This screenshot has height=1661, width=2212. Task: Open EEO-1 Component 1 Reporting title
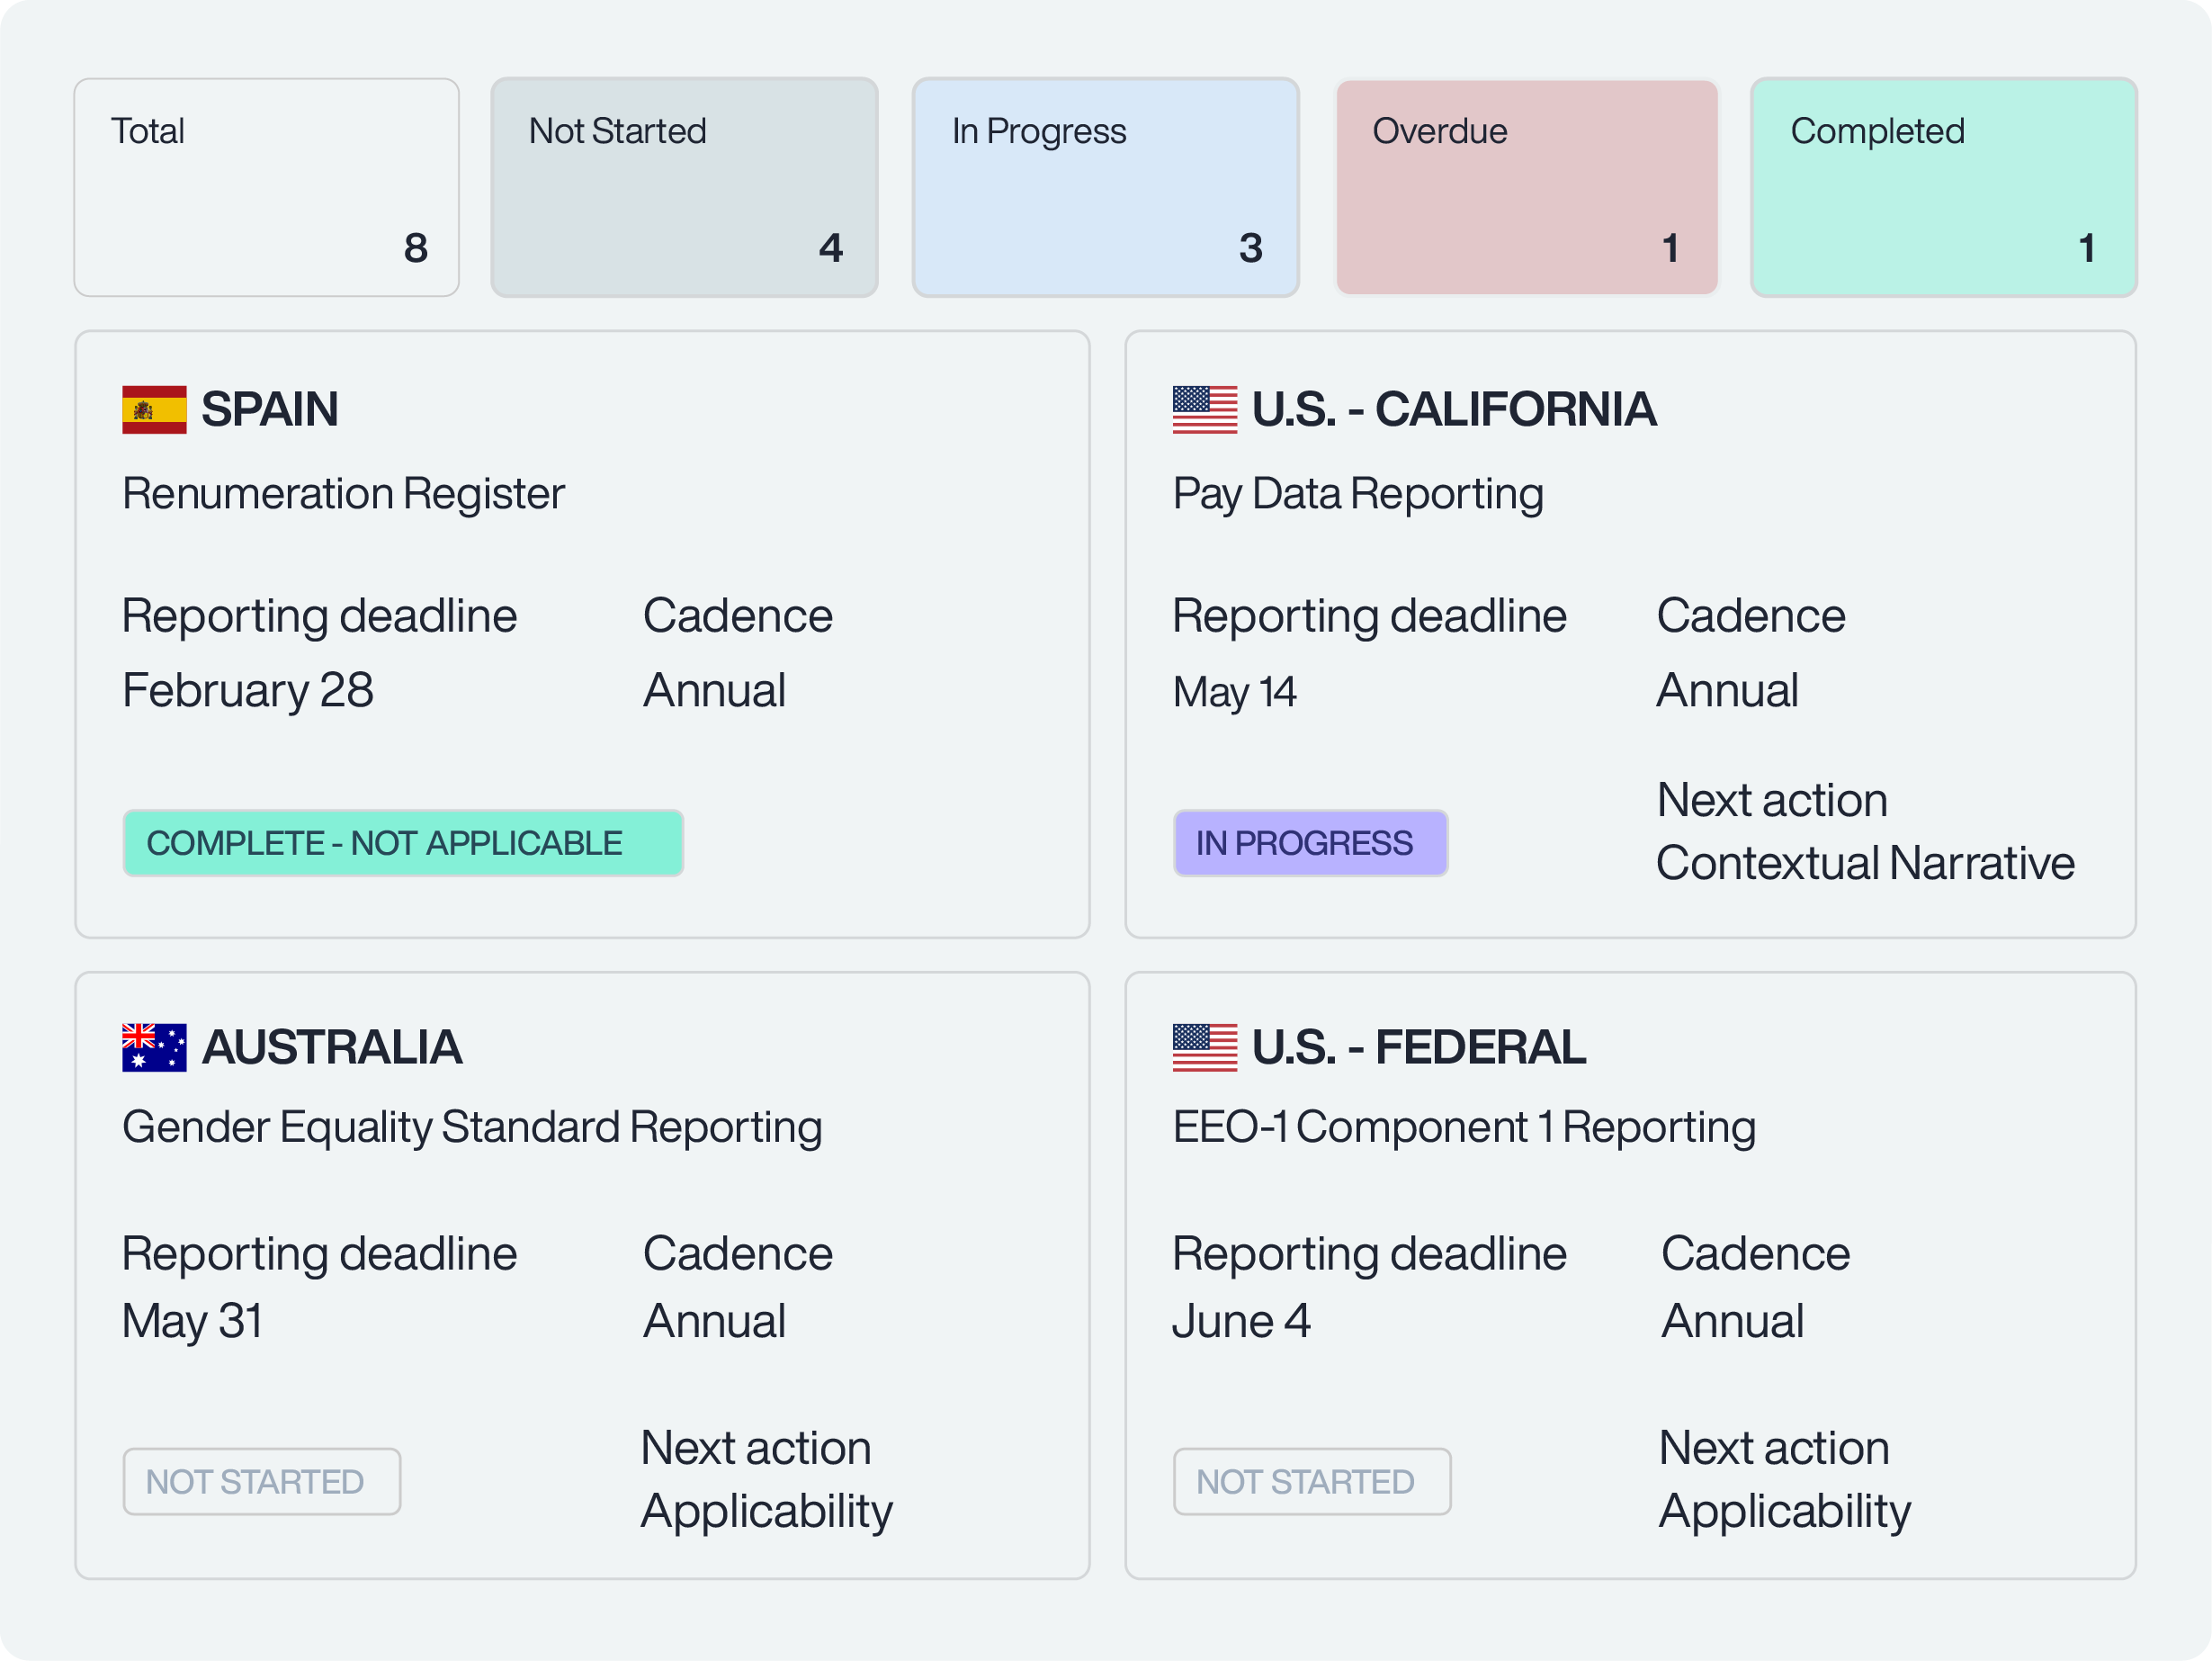[1464, 1128]
